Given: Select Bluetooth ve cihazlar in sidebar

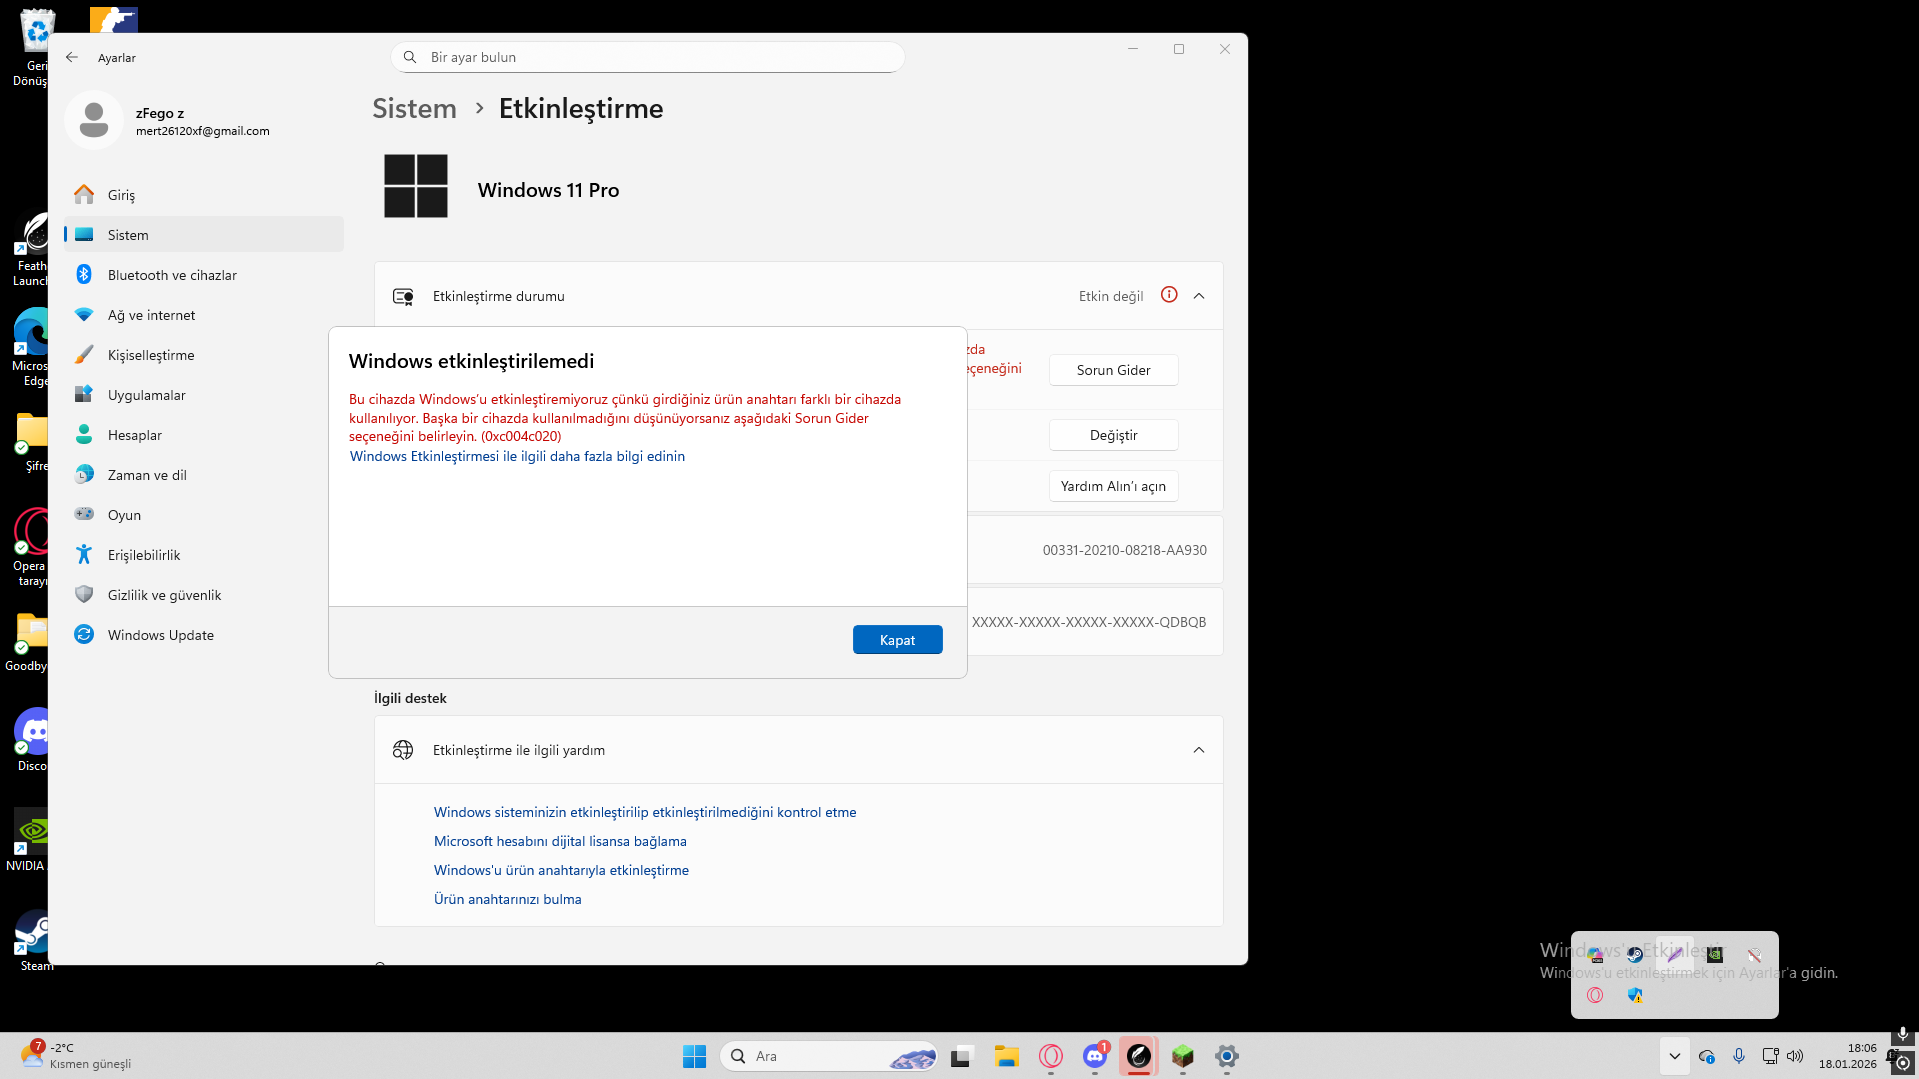Looking at the screenshot, I should point(204,275).
